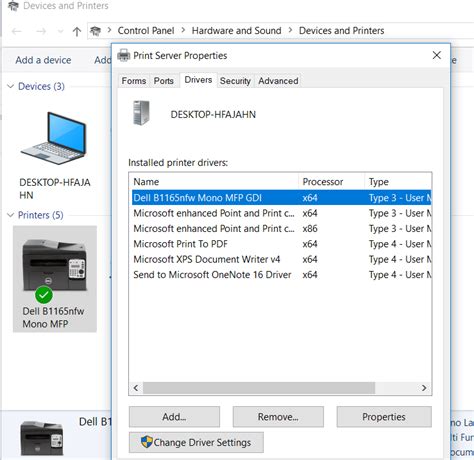
Task: Click the shield icon on Change Driver Settings
Action: tap(146, 442)
